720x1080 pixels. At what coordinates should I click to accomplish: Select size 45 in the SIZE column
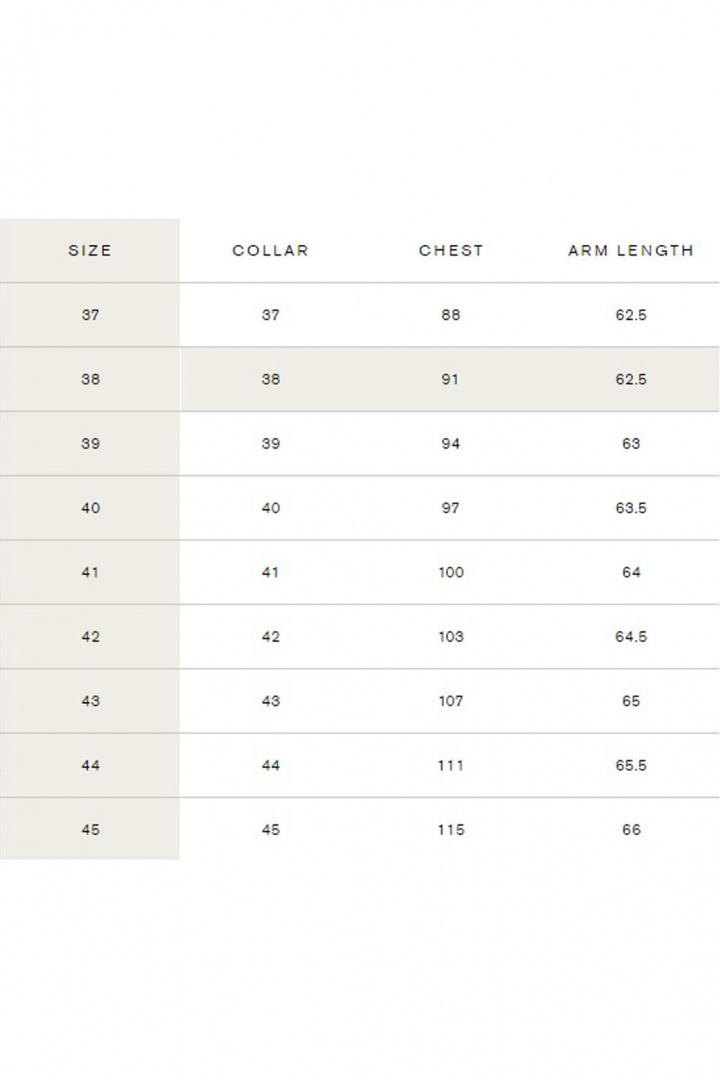pos(90,830)
